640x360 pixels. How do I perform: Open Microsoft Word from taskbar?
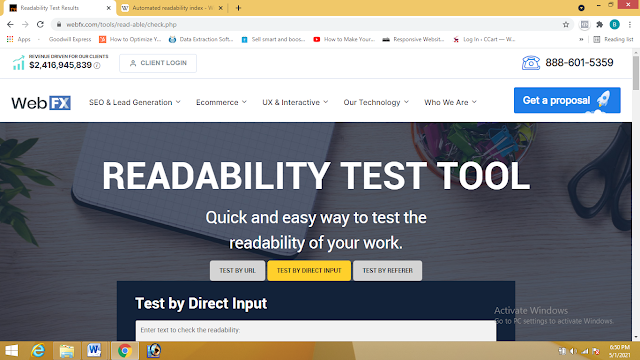pos(94,351)
